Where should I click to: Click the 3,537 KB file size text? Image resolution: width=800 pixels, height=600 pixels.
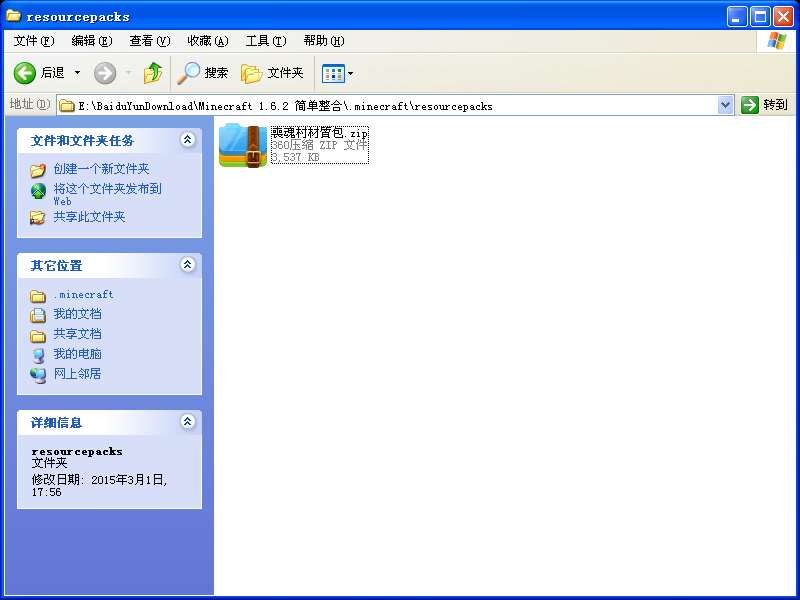click(295, 157)
